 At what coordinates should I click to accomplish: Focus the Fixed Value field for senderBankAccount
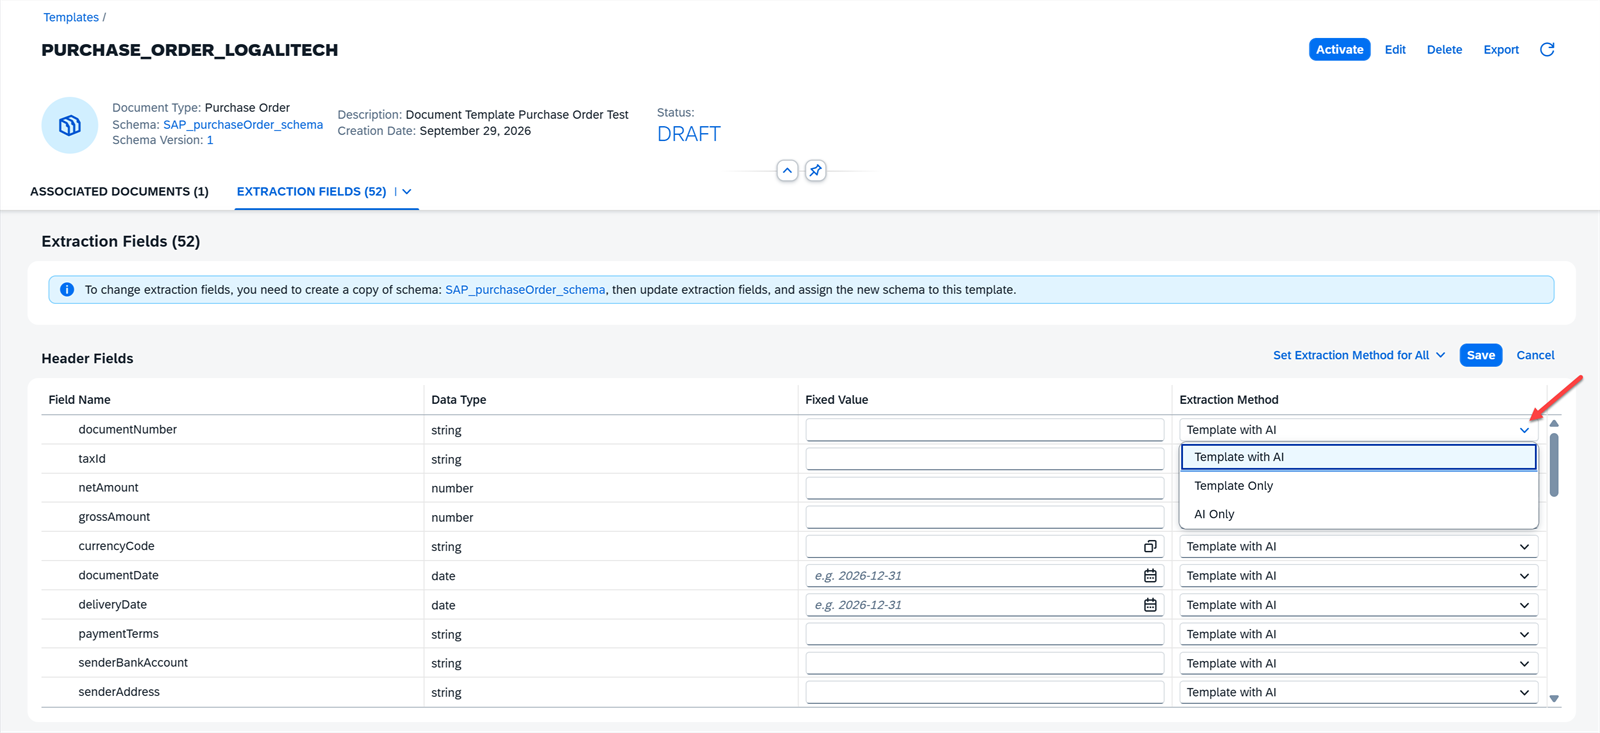click(x=985, y=663)
